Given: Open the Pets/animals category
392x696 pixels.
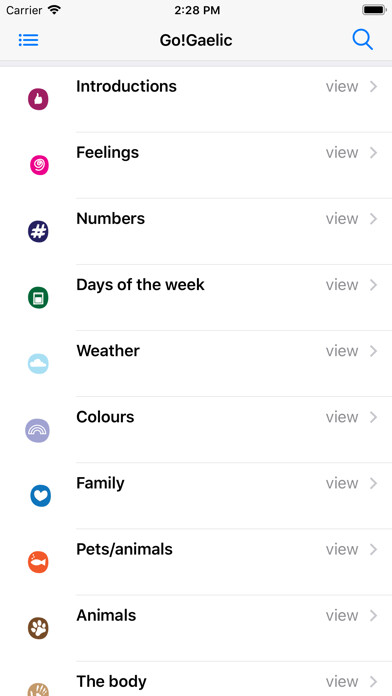Looking at the screenshot, I should (196, 562).
